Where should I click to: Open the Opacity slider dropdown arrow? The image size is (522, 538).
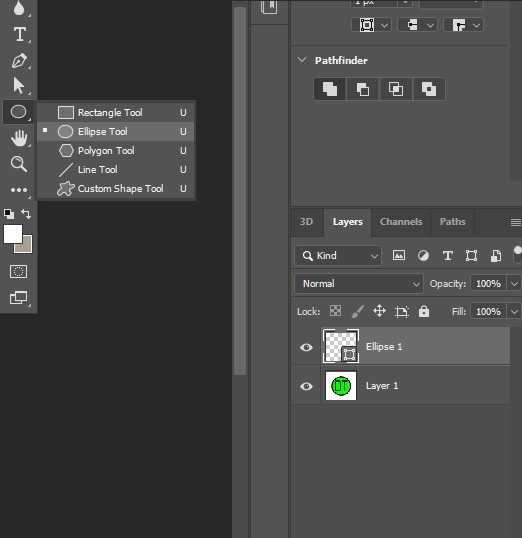(x=514, y=284)
